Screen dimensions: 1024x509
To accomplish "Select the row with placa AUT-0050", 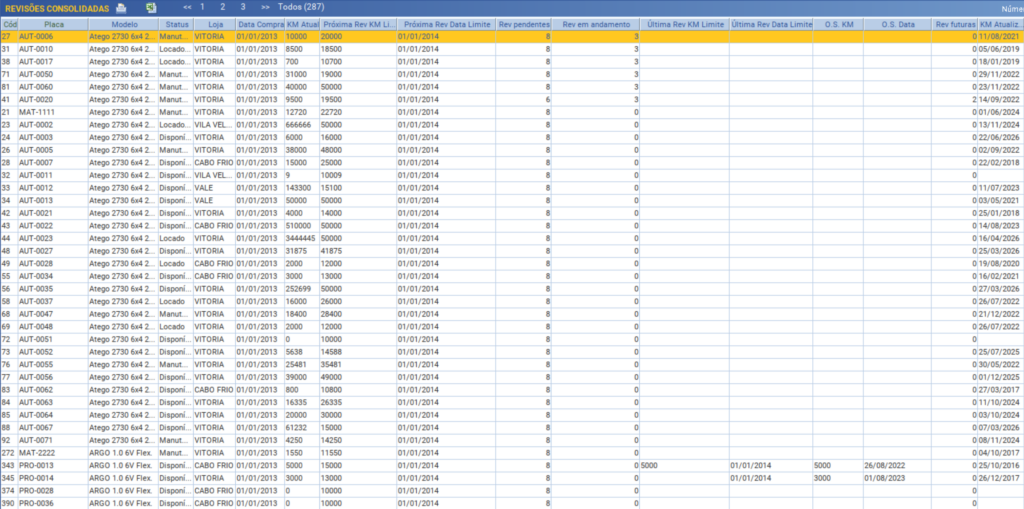I will pyautogui.click(x=512, y=74).
